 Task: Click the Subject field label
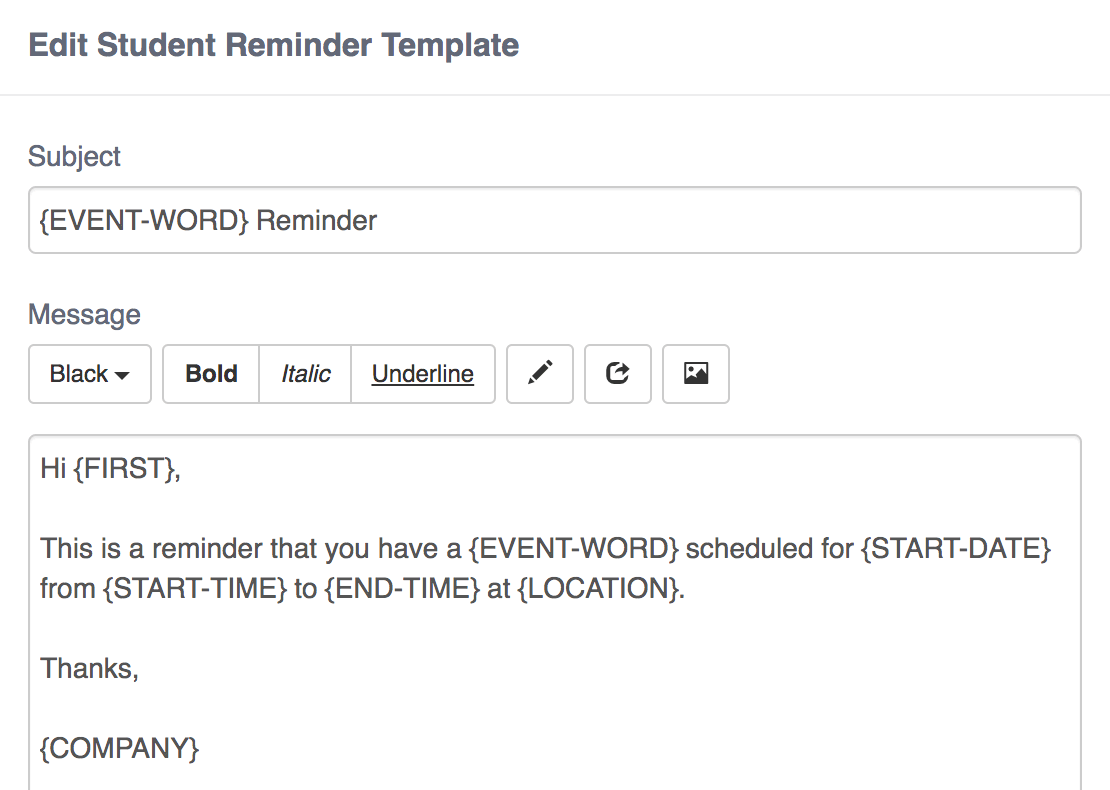tap(74, 156)
